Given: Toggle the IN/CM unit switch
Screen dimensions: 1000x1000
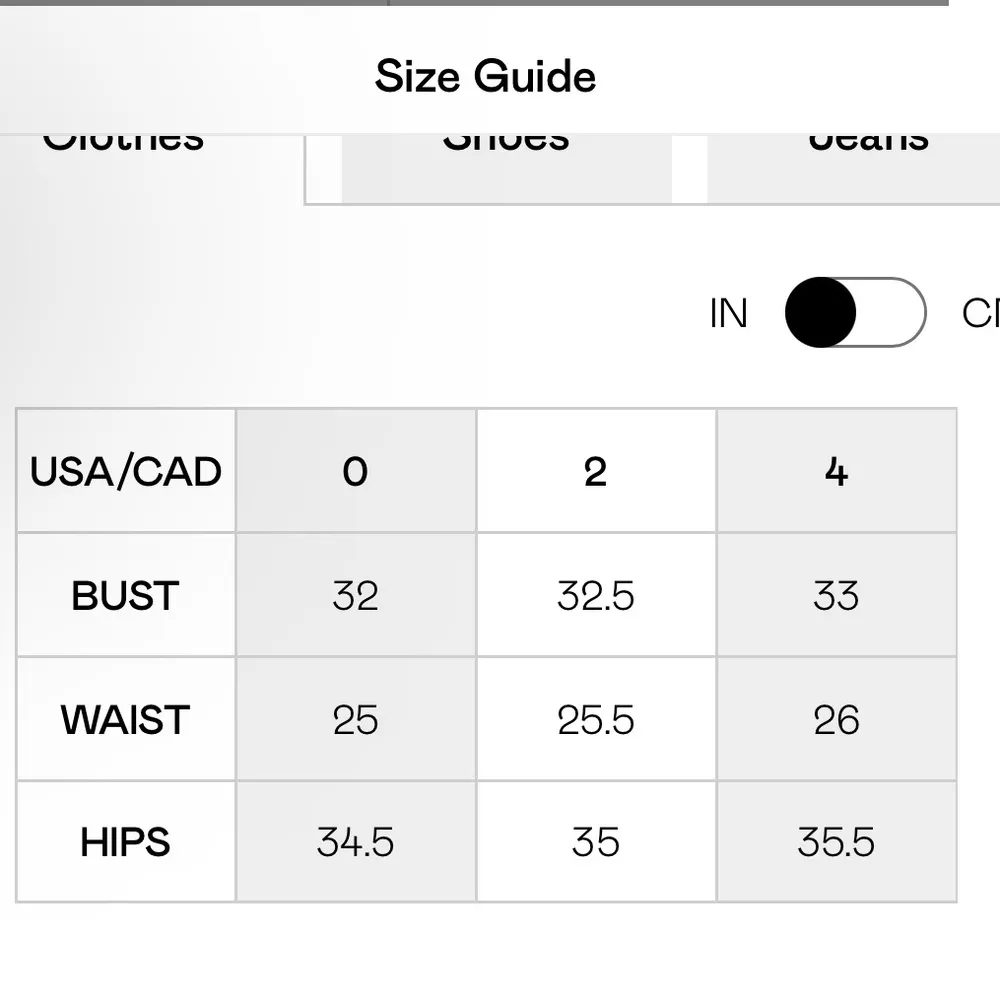Looking at the screenshot, I should pos(855,313).
